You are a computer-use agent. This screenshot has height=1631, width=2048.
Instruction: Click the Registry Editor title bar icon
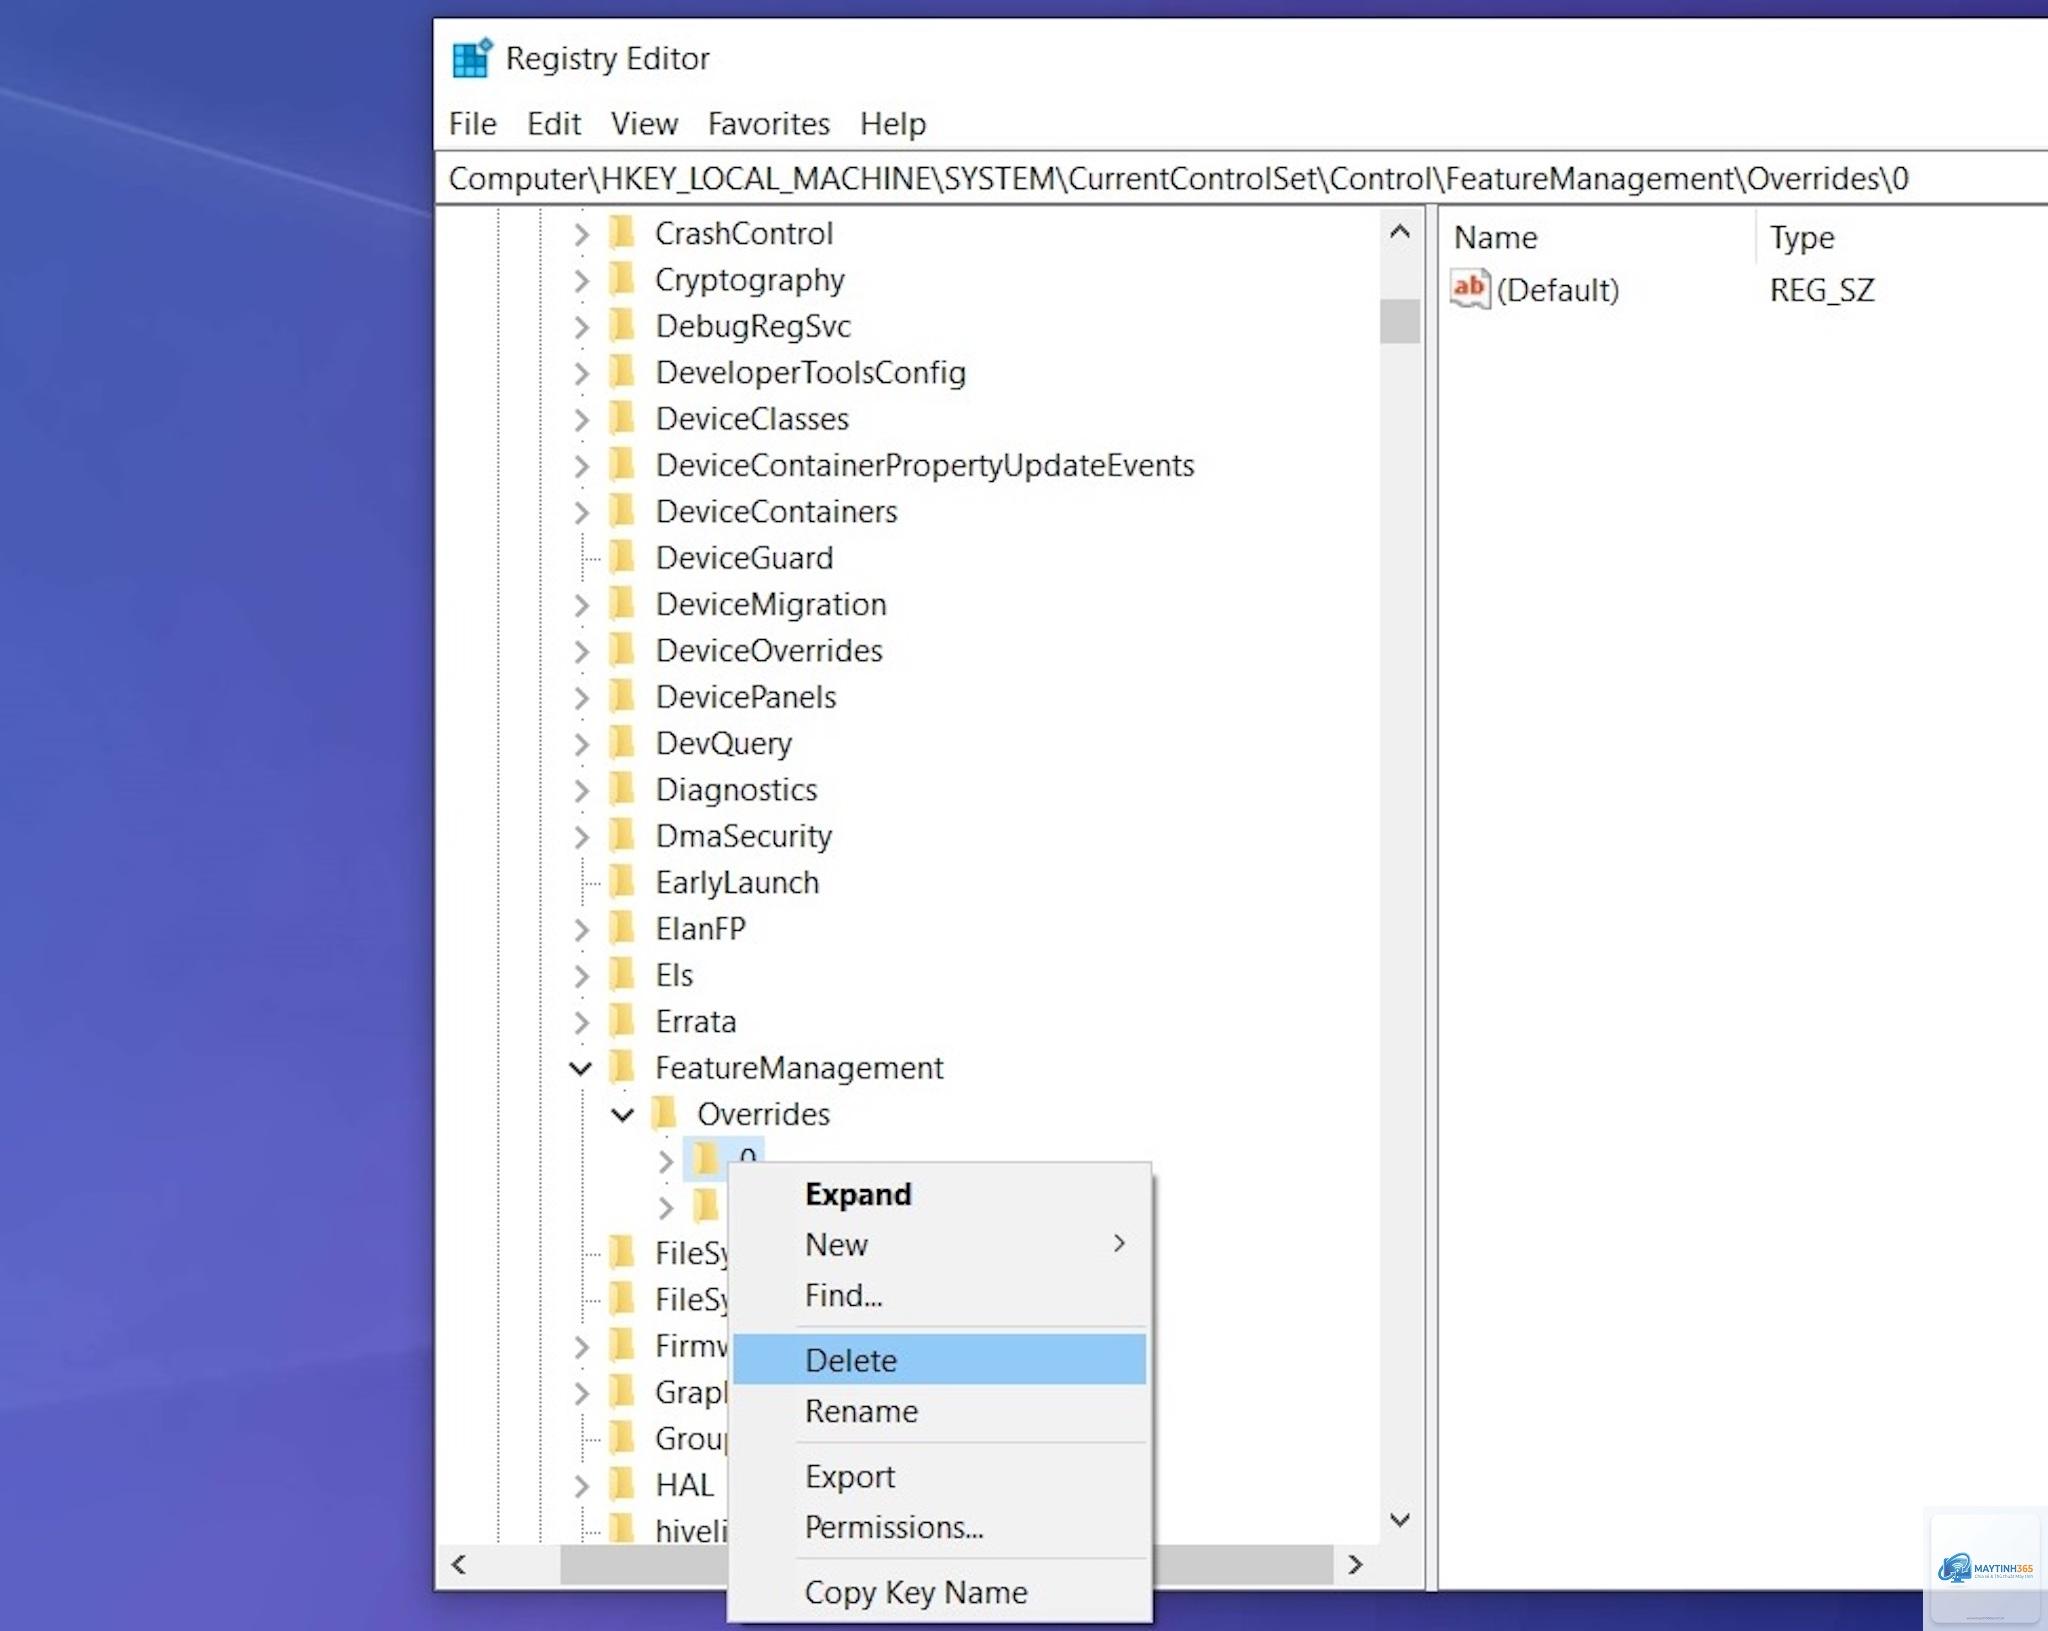coord(472,58)
